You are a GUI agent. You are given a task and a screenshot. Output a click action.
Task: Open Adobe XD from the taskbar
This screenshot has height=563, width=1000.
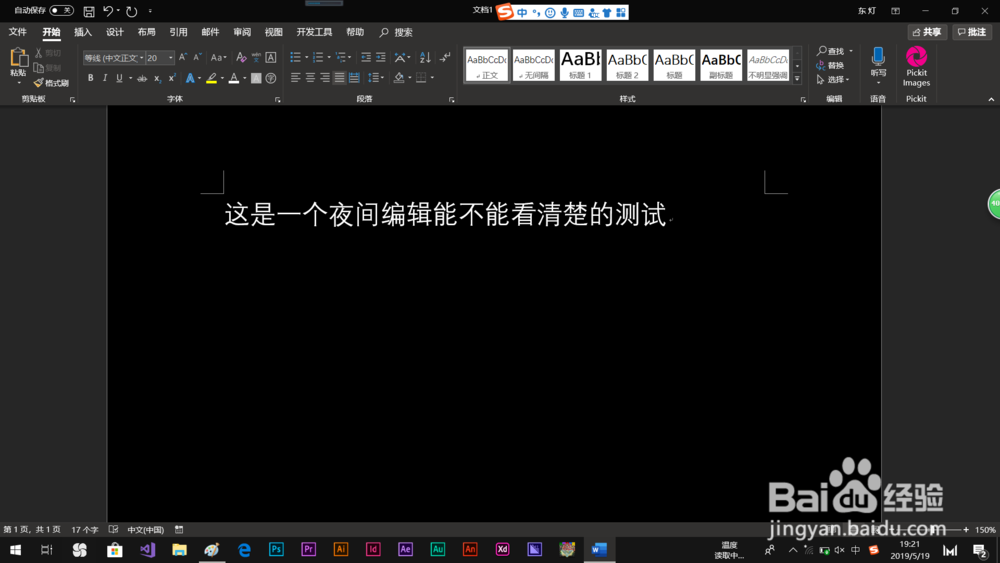[502, 549]
